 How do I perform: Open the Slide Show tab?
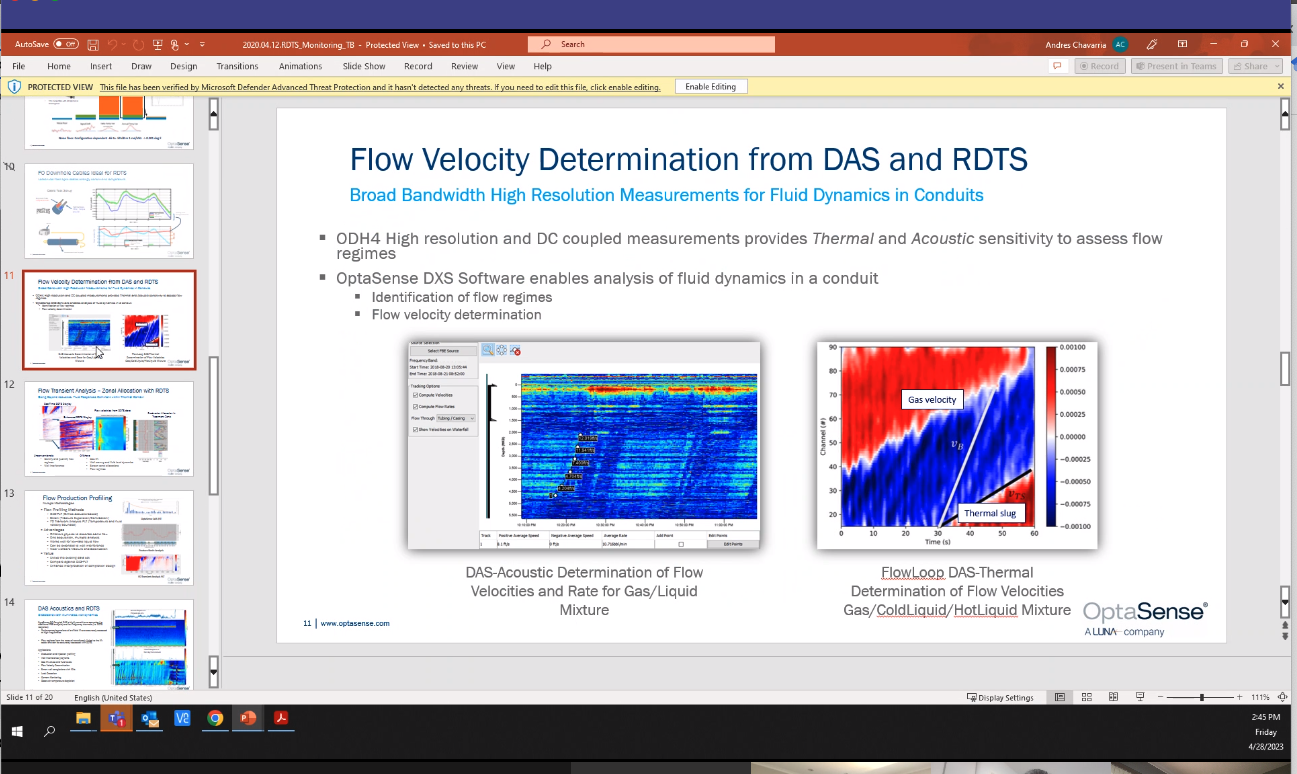[364, 66]
